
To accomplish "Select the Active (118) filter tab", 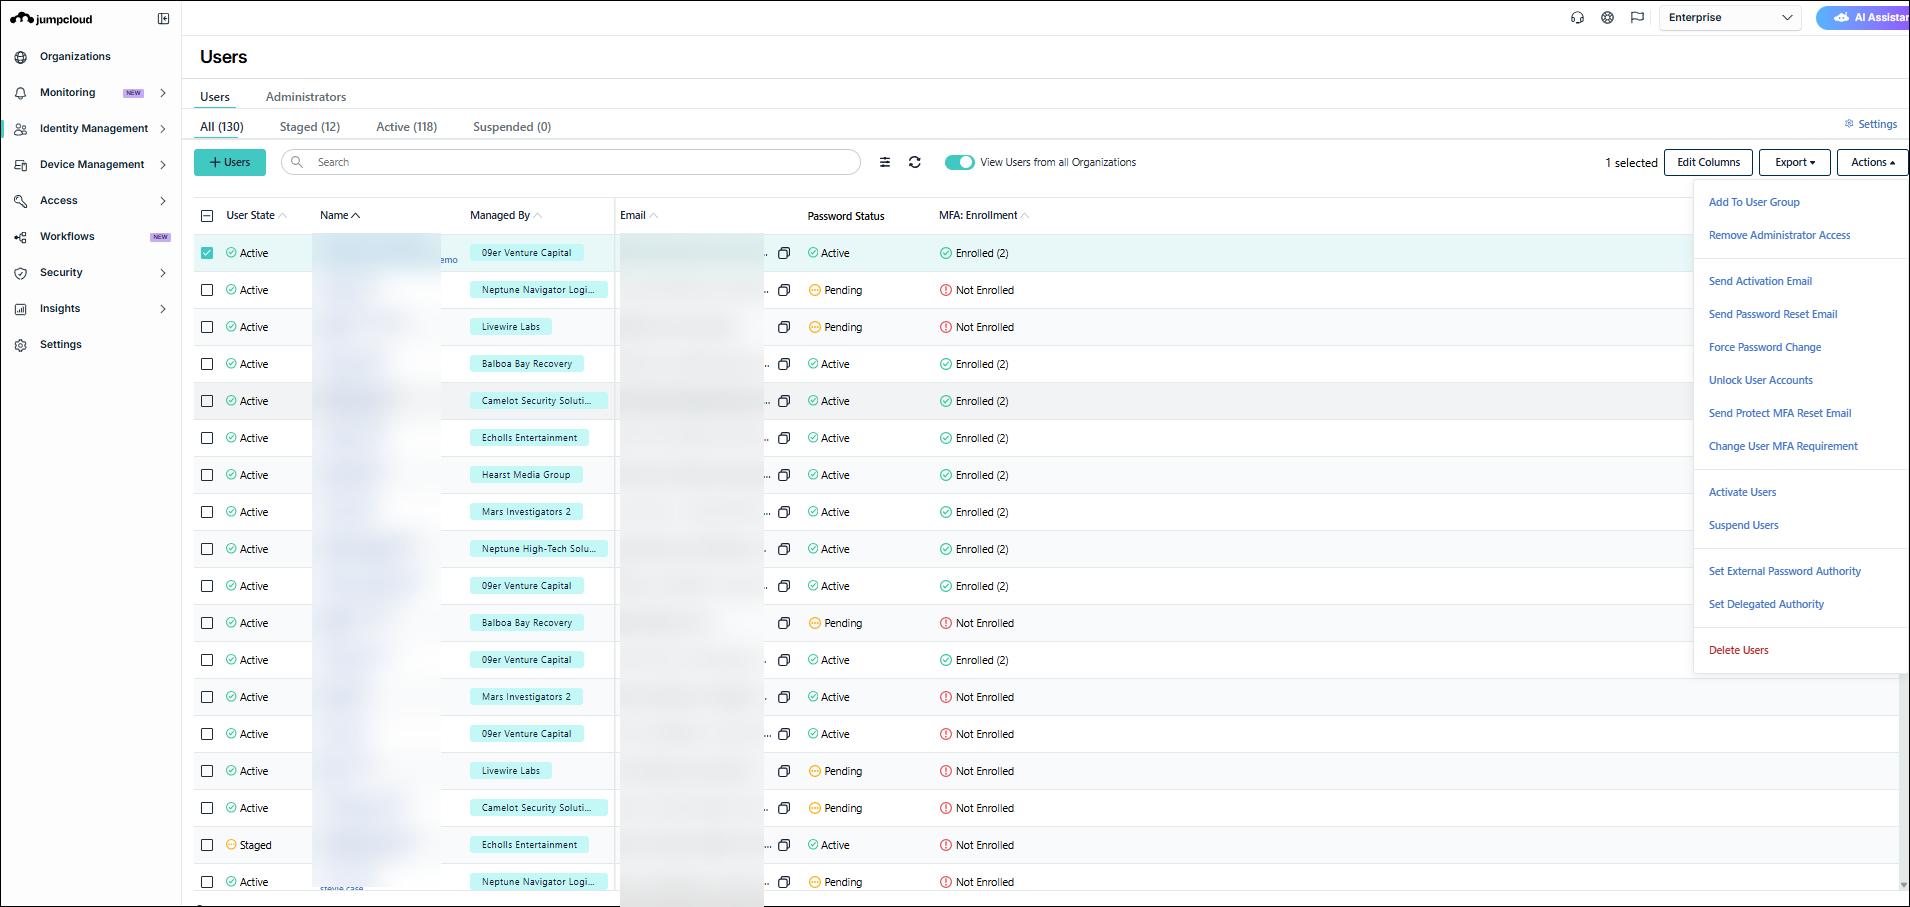I will click(x=407, y=127).
